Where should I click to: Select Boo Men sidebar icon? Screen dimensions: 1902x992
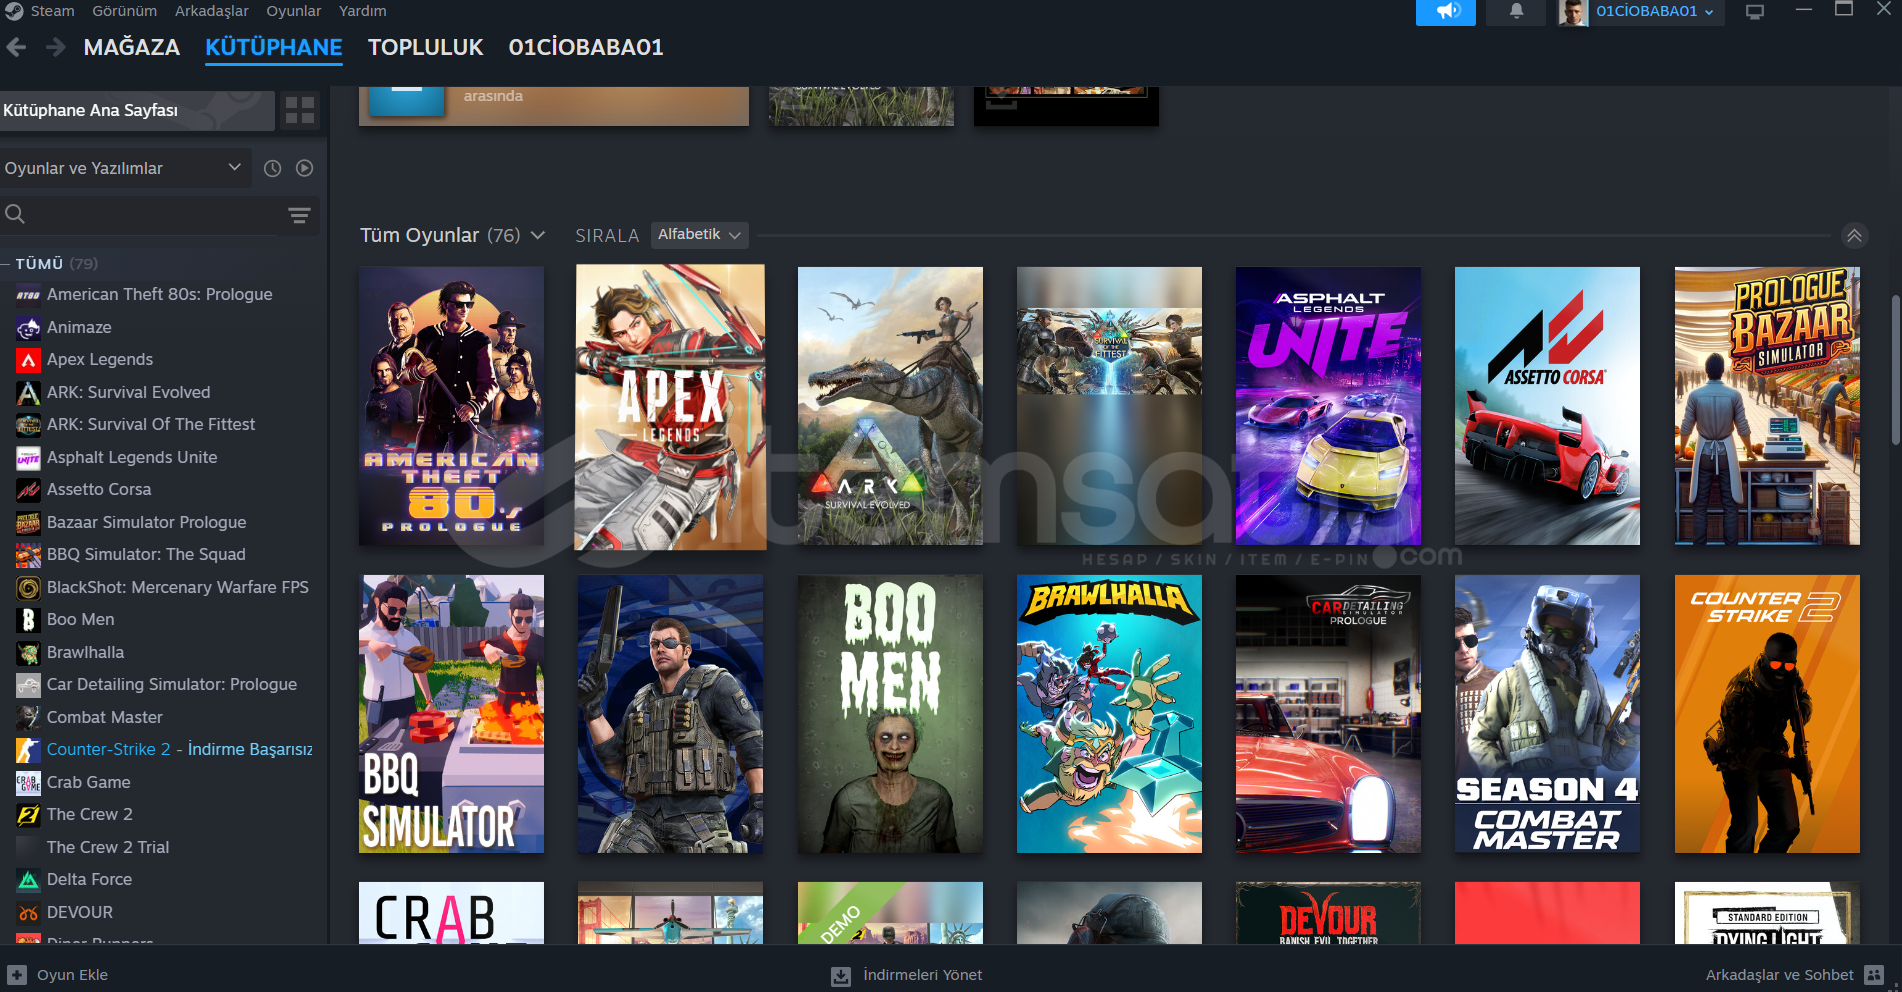pyautogui.click(x=28, y=620)
